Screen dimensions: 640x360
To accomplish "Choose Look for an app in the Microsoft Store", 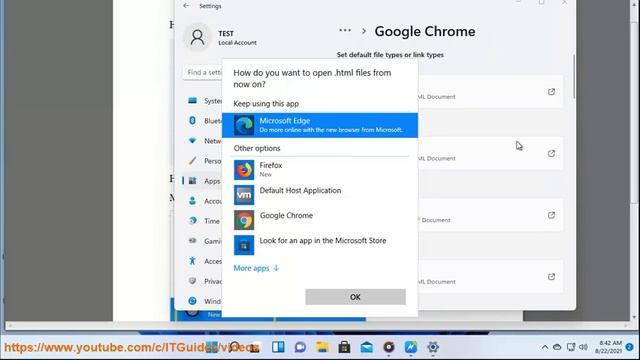I will (x=320, y=244).
